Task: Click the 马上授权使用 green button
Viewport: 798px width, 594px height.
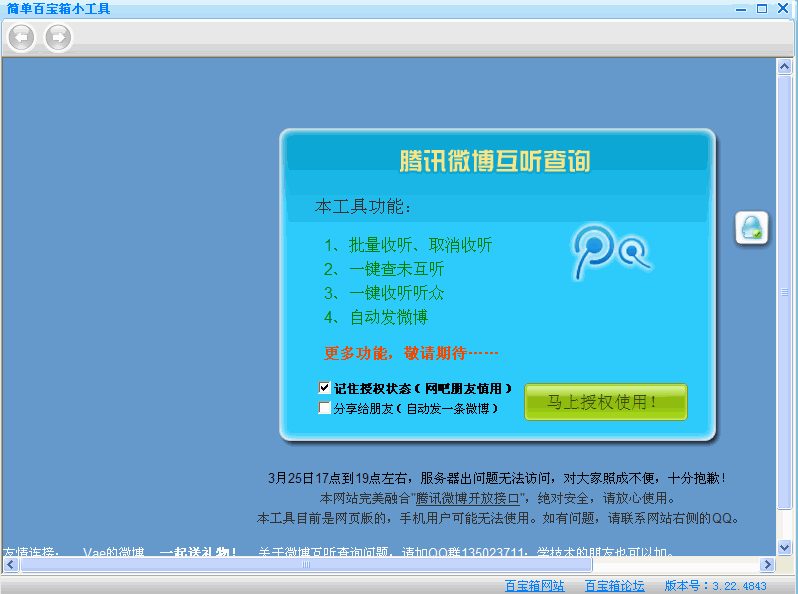Action: pyautogui.click(x=606, y=402)
